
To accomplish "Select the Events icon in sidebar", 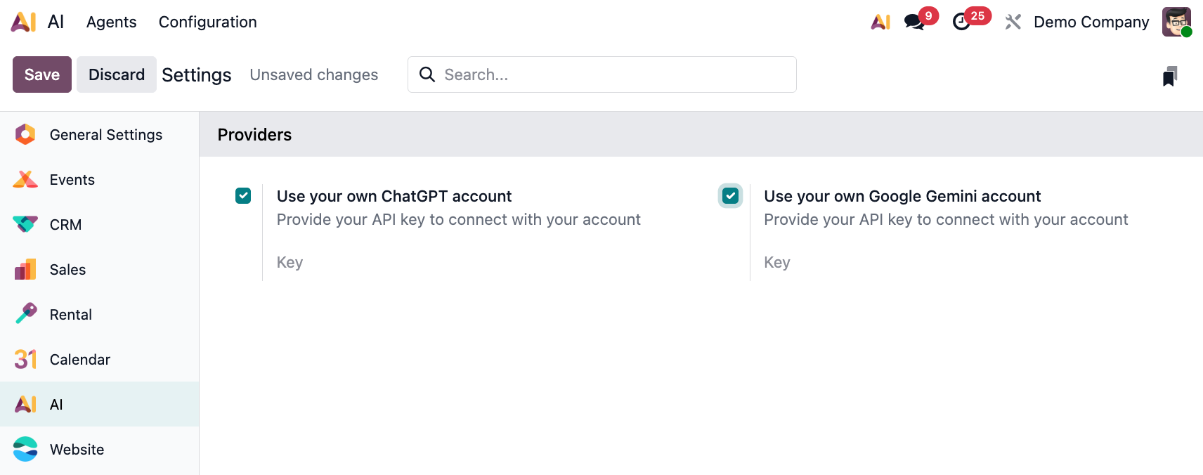I will tap(25, 180).
